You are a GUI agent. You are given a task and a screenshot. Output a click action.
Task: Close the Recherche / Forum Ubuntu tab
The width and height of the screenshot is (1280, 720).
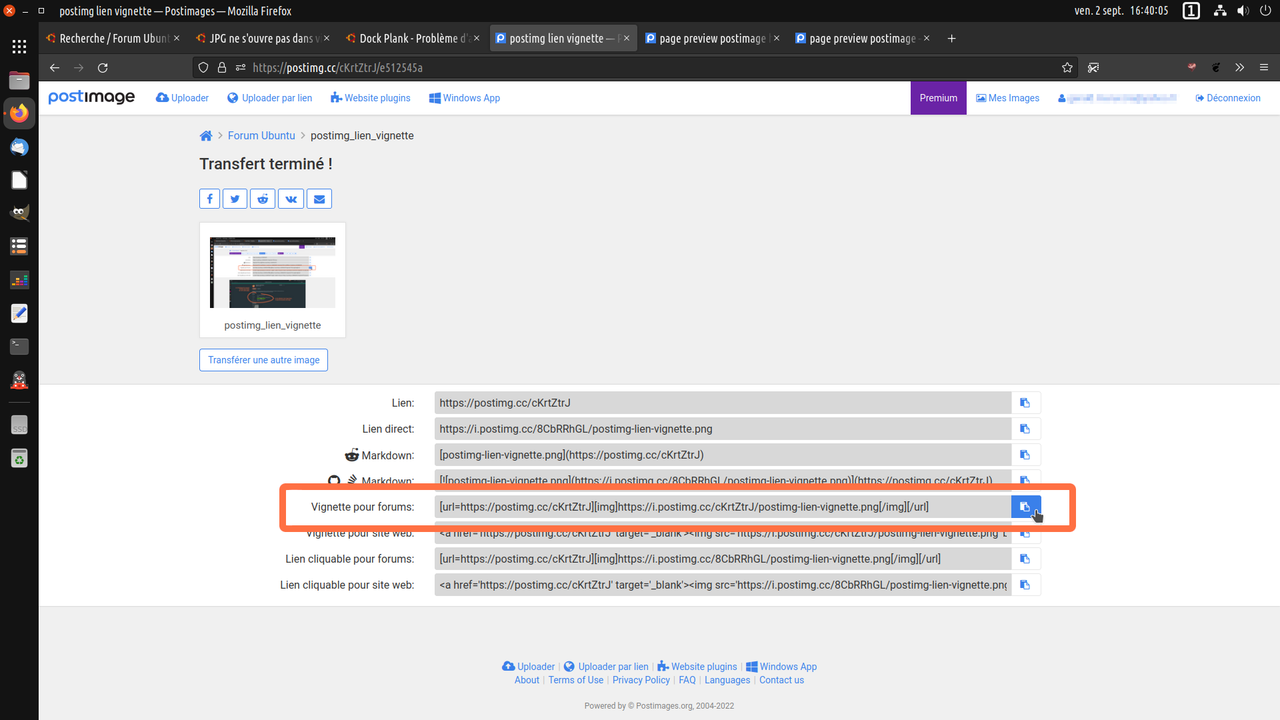coord(177,39)
